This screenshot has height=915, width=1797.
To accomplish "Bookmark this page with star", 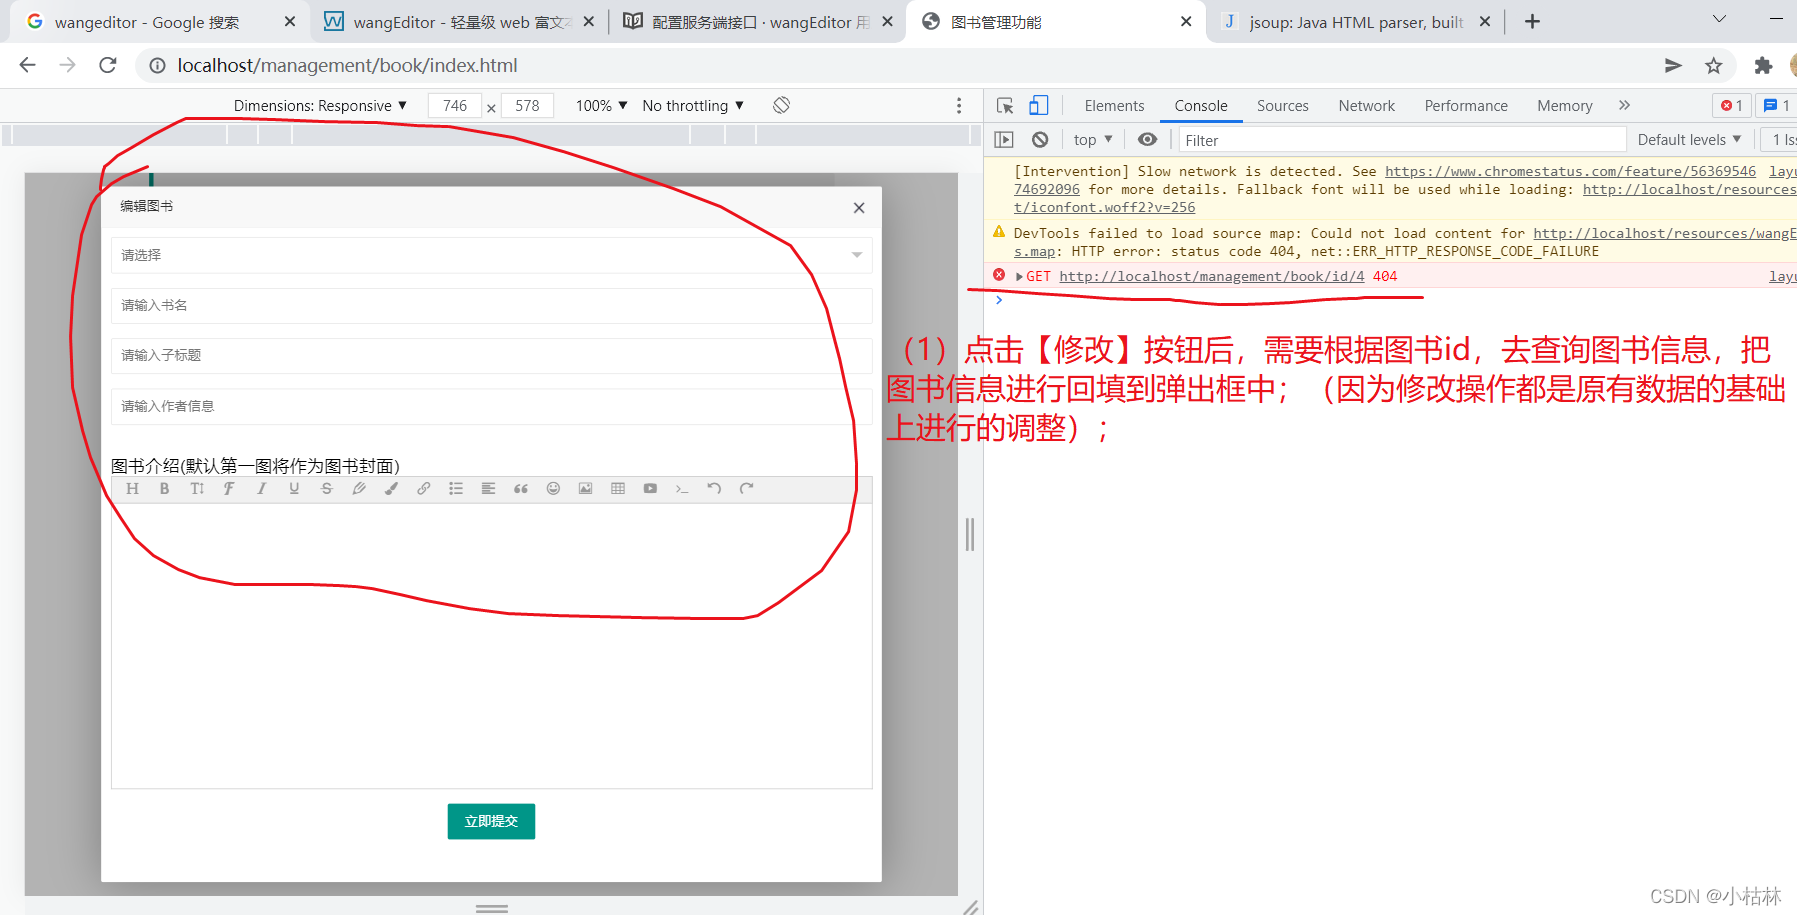I will click(x=1714, y=66).
